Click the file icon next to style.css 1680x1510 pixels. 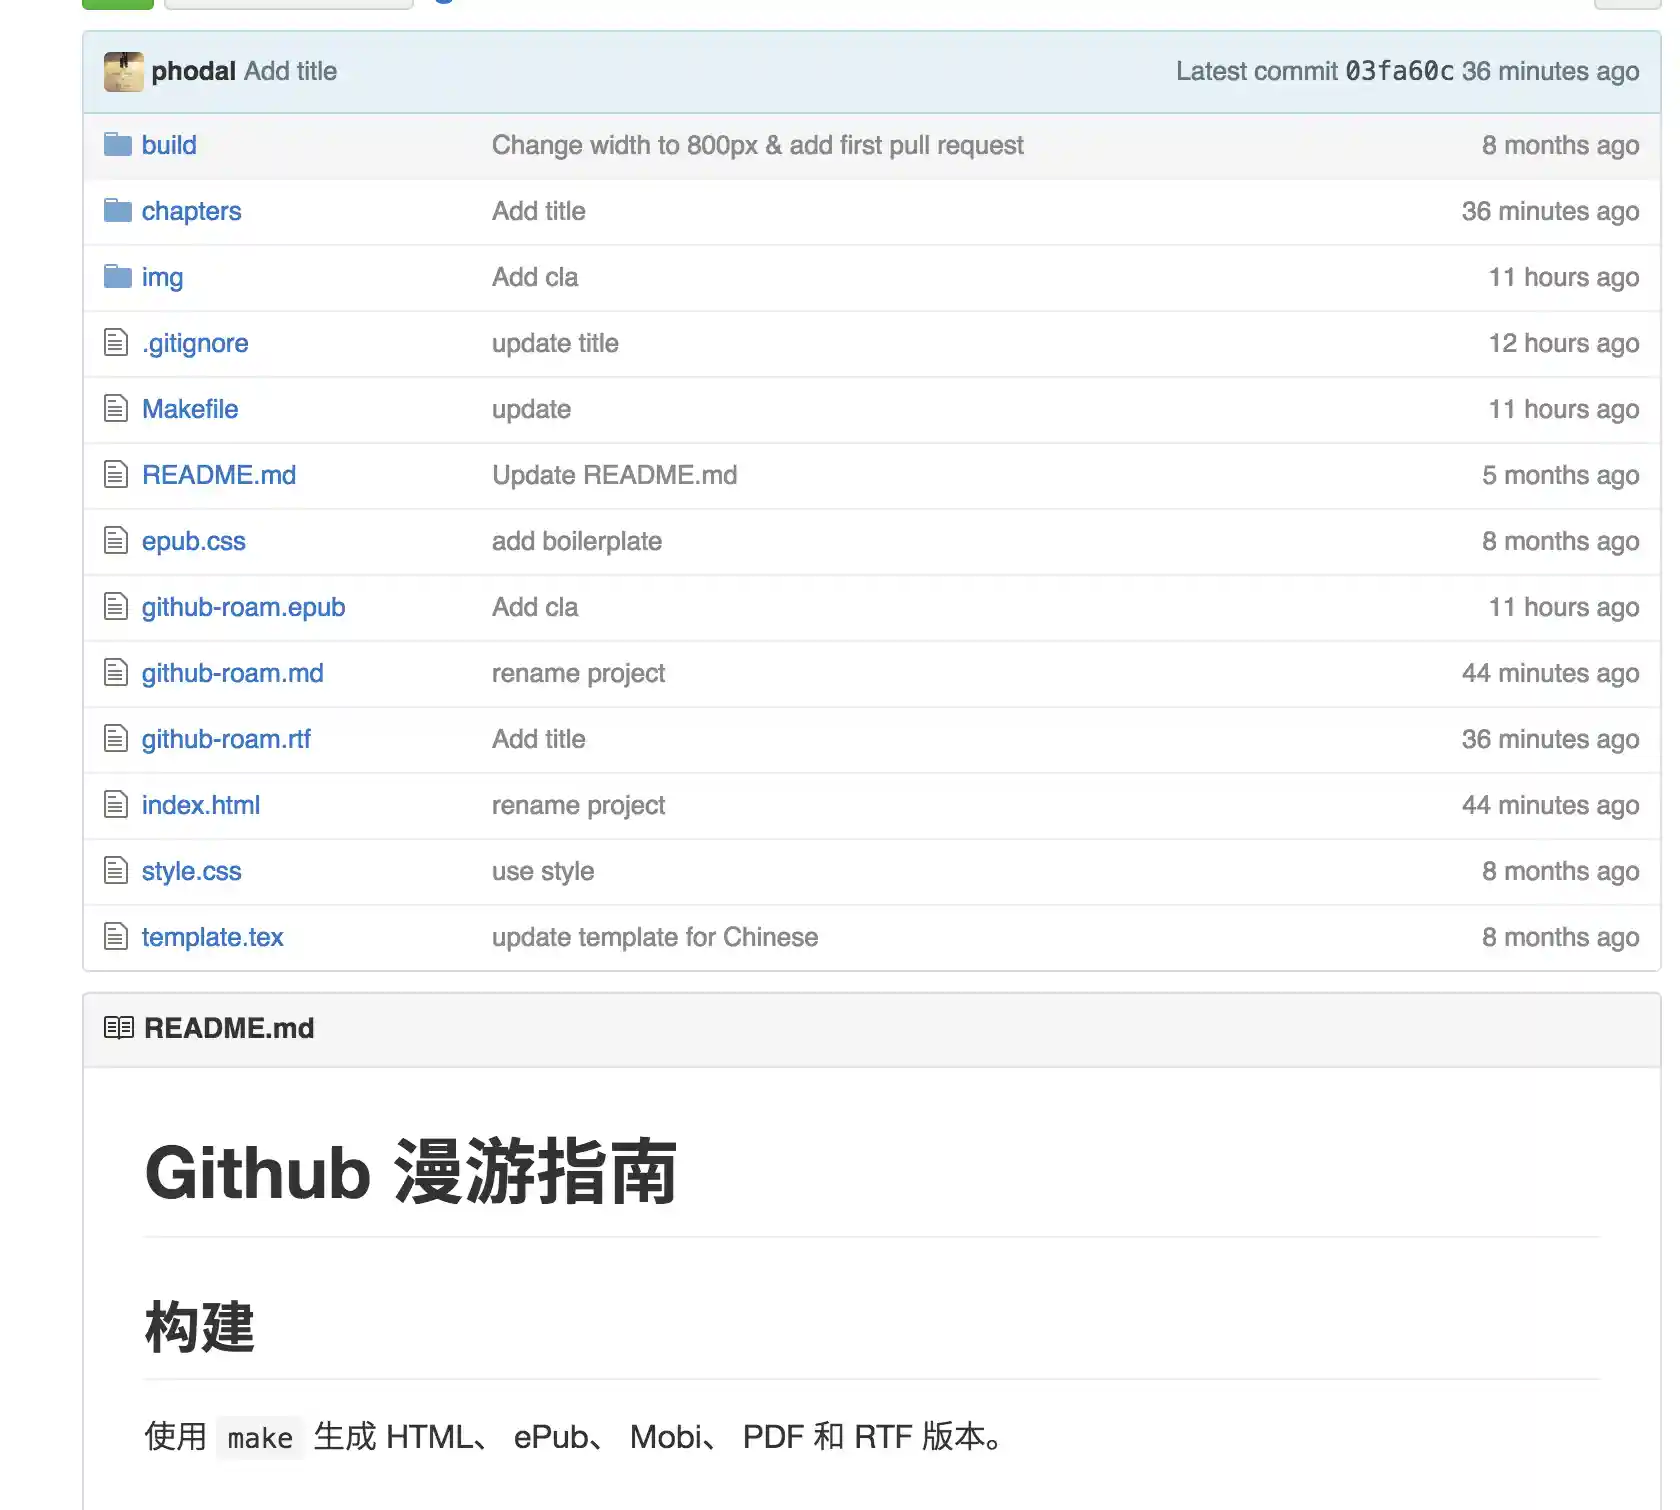[x=116, y=870]
